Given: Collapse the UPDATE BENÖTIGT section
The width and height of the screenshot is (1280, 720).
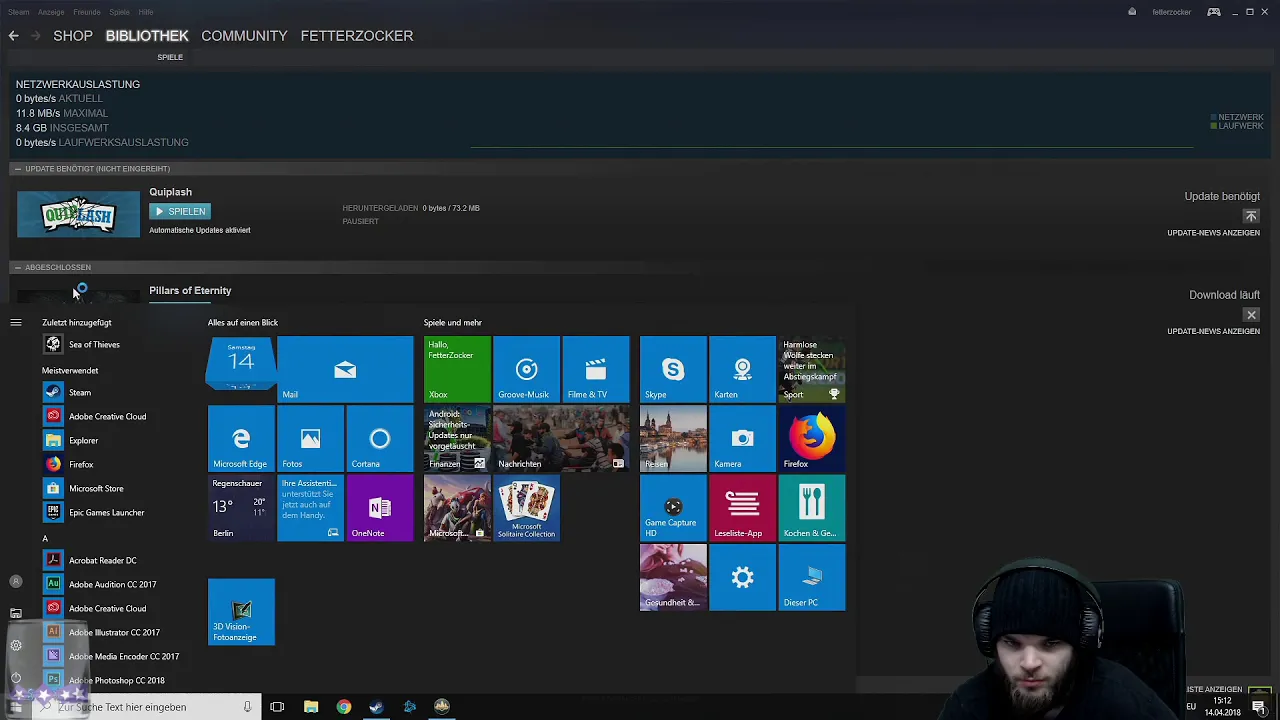Looking at the screenshot, I should (x=17, y=169).
